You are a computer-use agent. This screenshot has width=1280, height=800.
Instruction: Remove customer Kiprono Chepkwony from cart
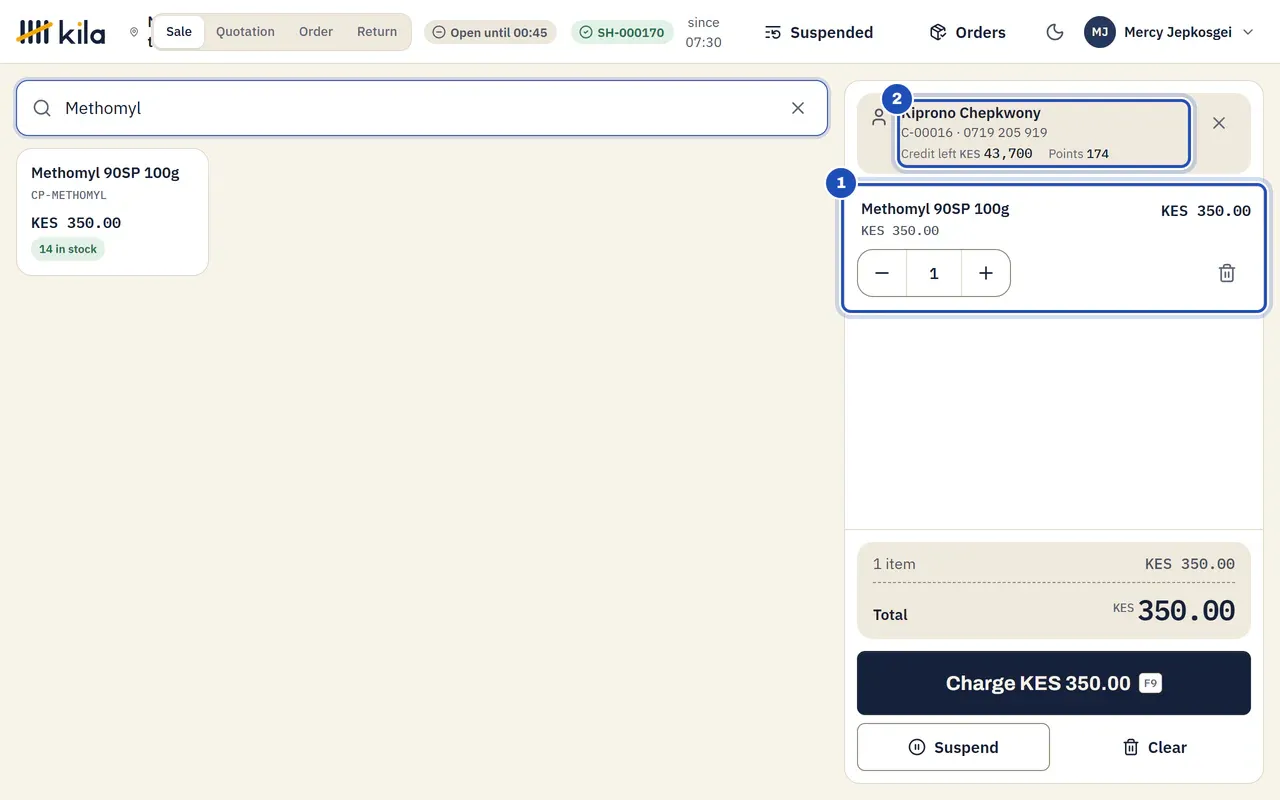coord(1219,123)
